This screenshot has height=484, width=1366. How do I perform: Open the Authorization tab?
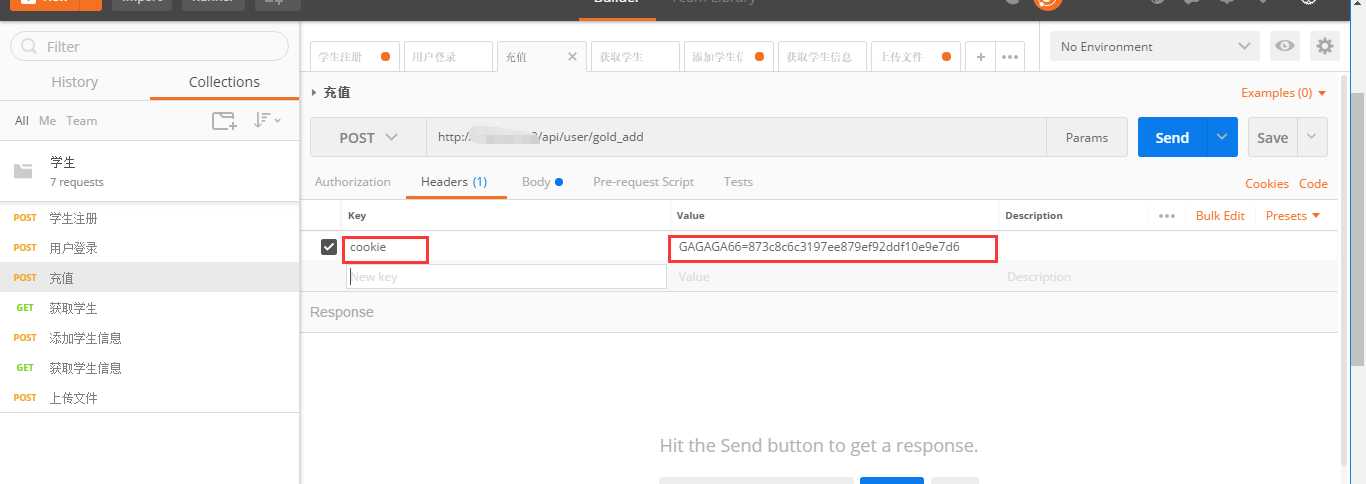pos(352,182)
